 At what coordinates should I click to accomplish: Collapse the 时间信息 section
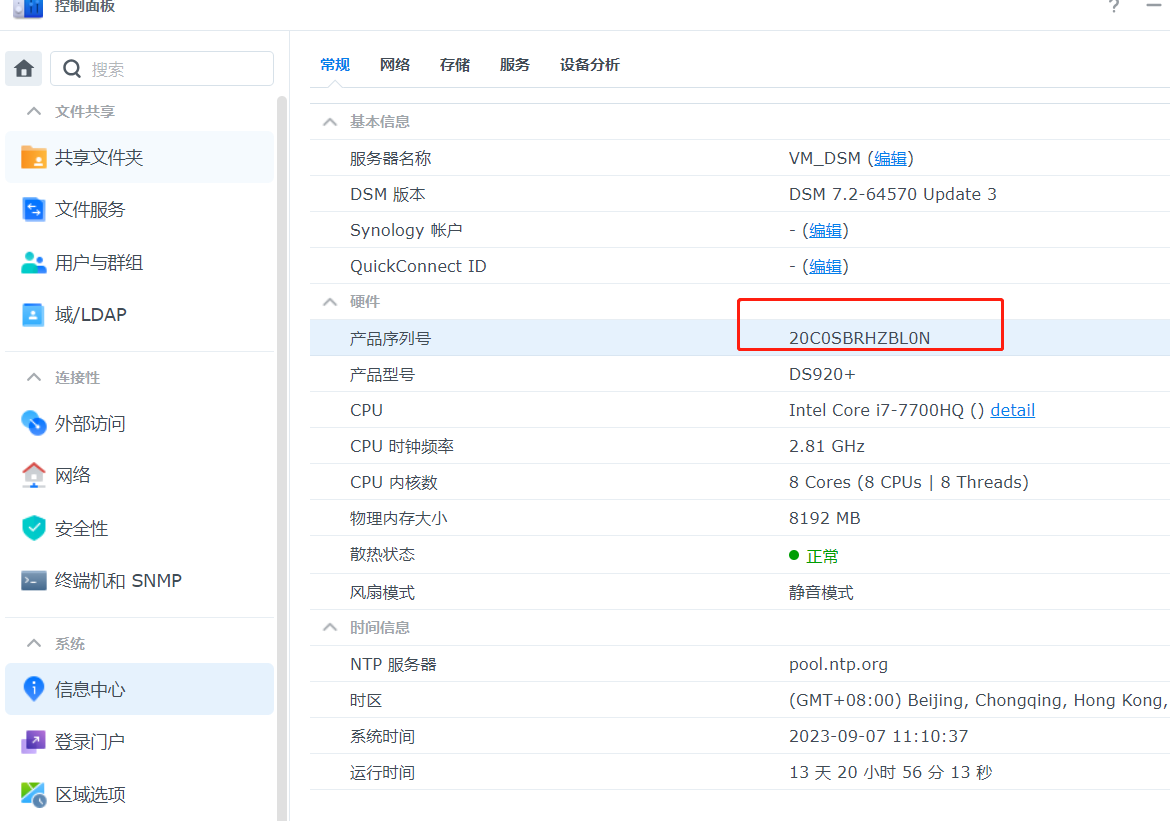329,628
